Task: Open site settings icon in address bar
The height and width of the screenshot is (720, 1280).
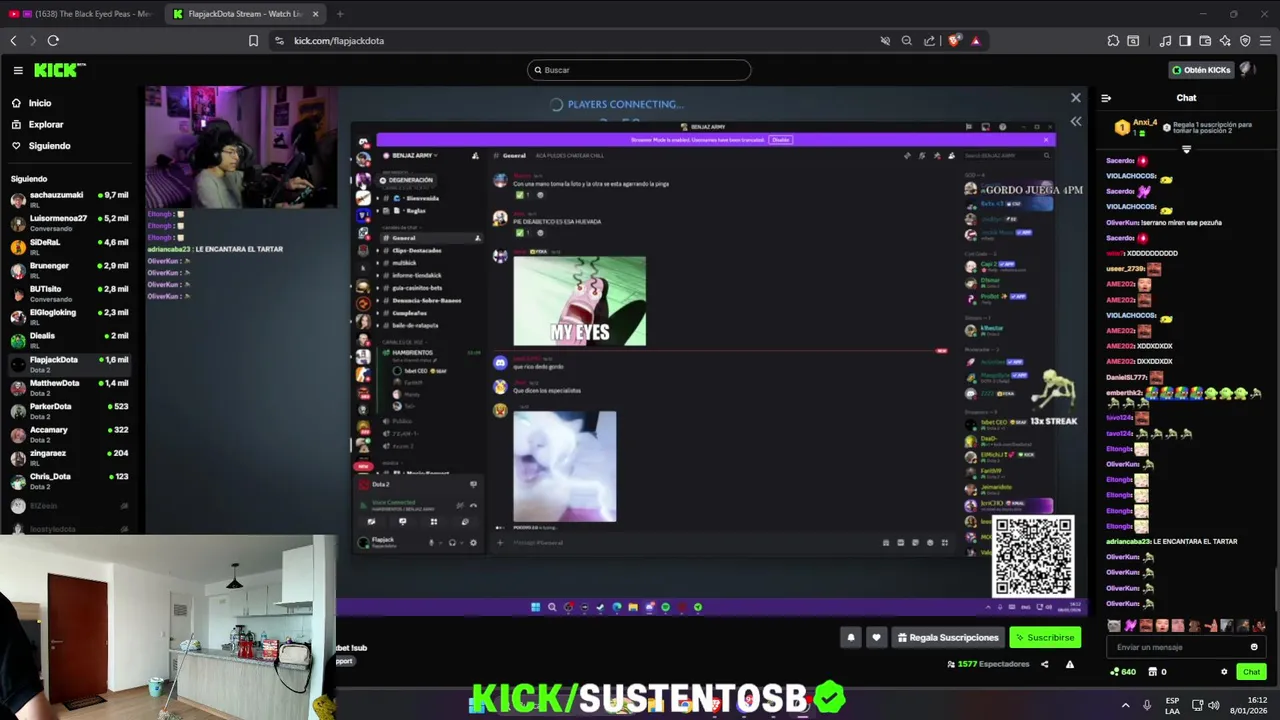Action: tap(279, 41)
